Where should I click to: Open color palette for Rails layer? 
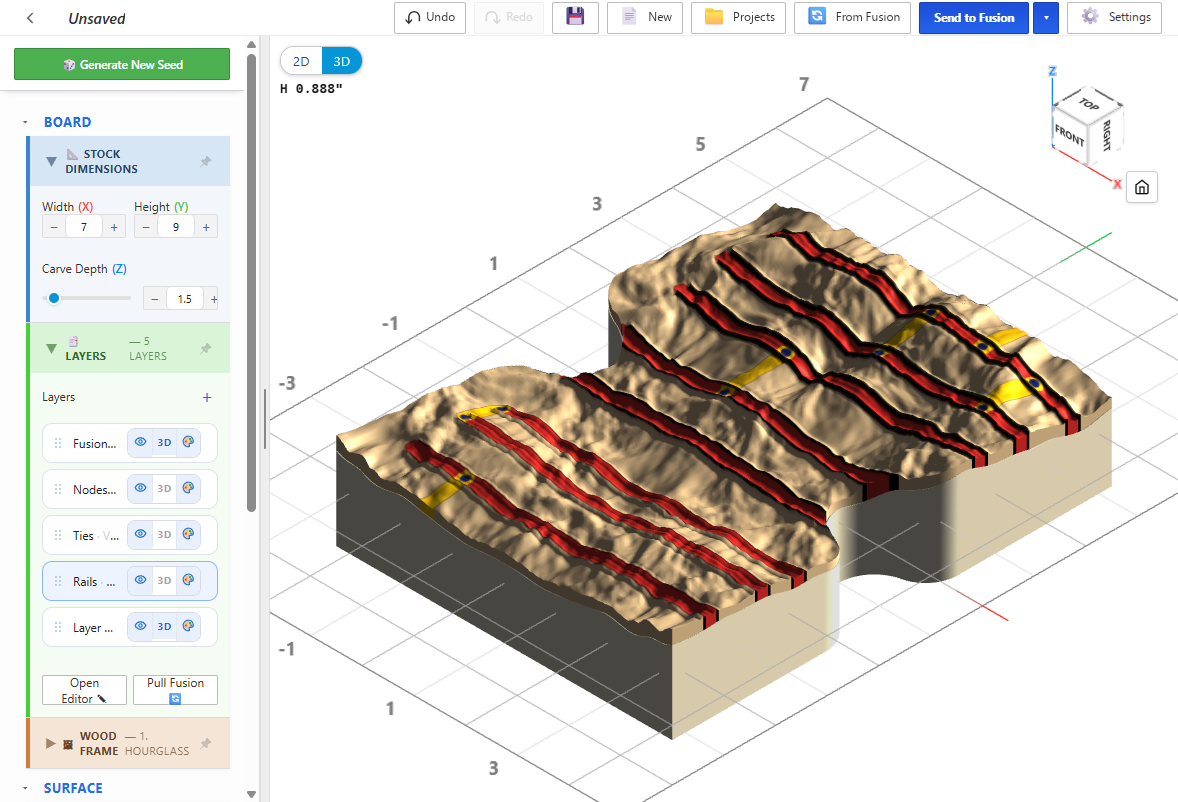point(189,580)
